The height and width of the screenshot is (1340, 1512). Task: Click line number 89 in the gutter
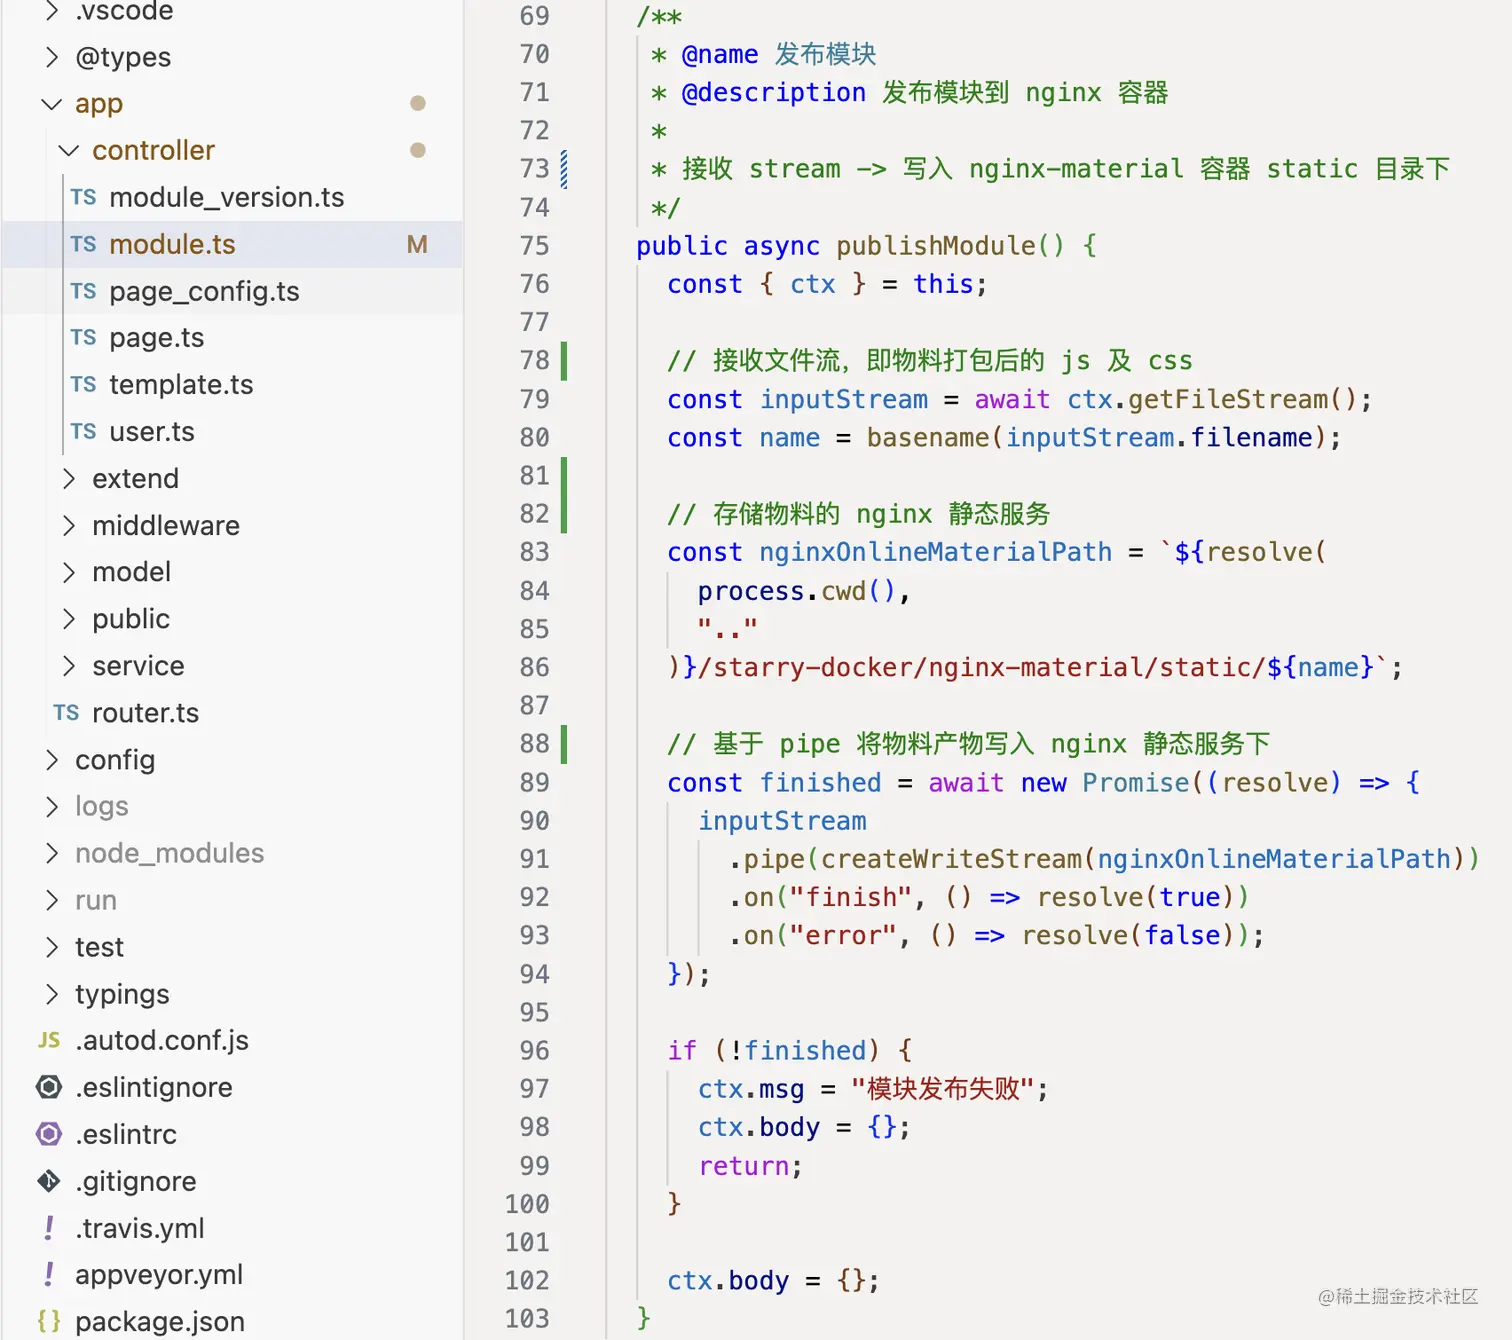point(535,783)
